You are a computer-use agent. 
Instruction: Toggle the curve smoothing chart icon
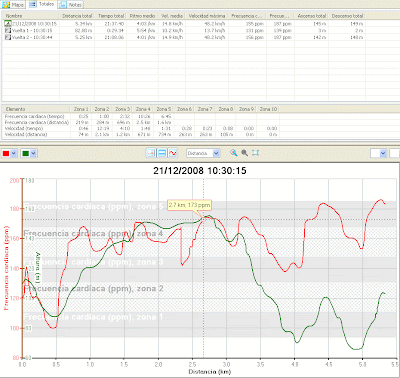[x=173, y=153]
